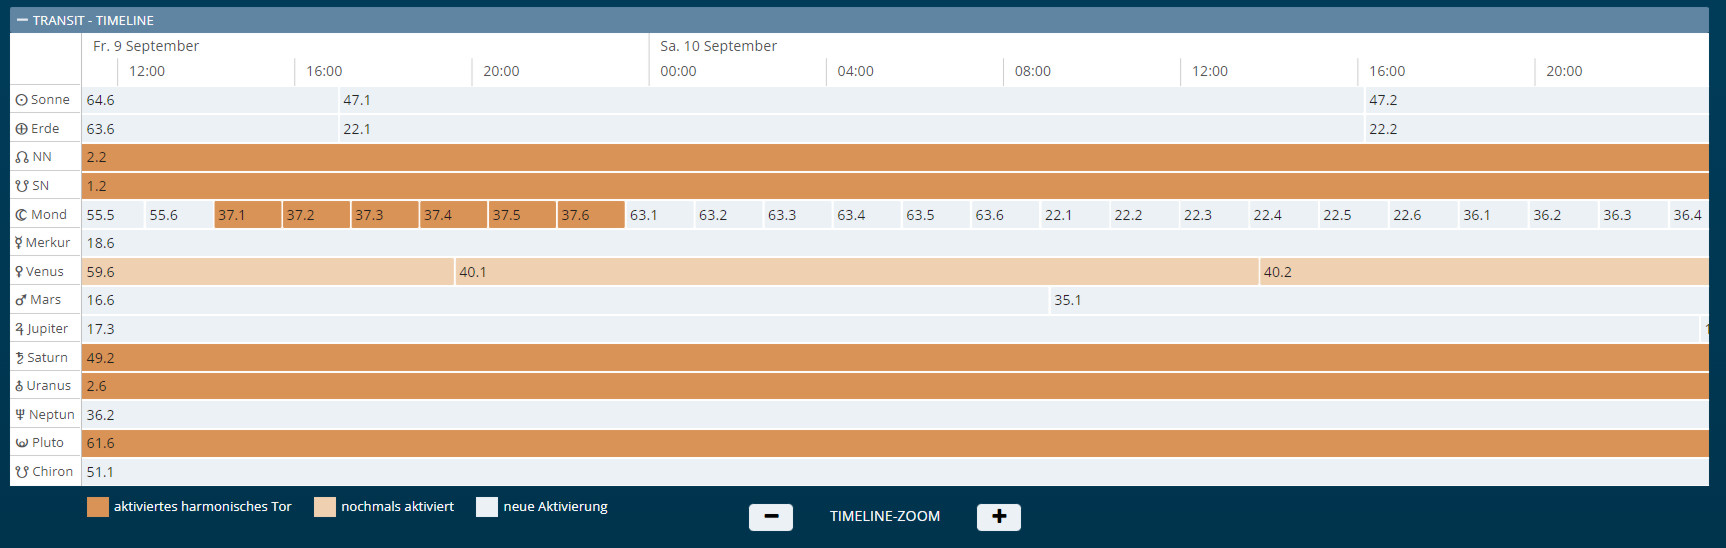Click the Sonne planet symbol icon
This screenshot has height=548, width=1726.
pyautogui.click(x=21, y=100)
